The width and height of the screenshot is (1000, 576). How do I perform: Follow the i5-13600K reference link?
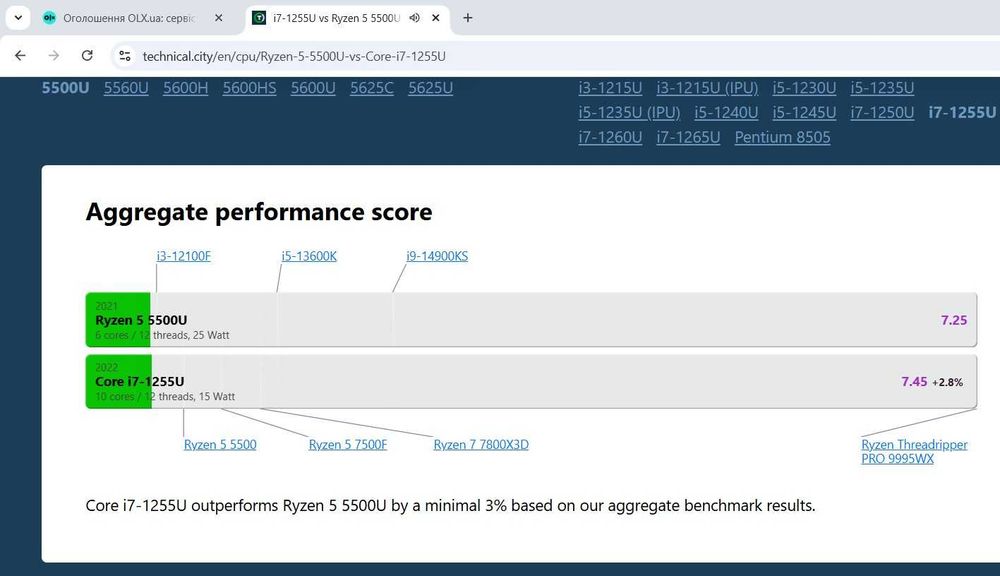point(309,256)
